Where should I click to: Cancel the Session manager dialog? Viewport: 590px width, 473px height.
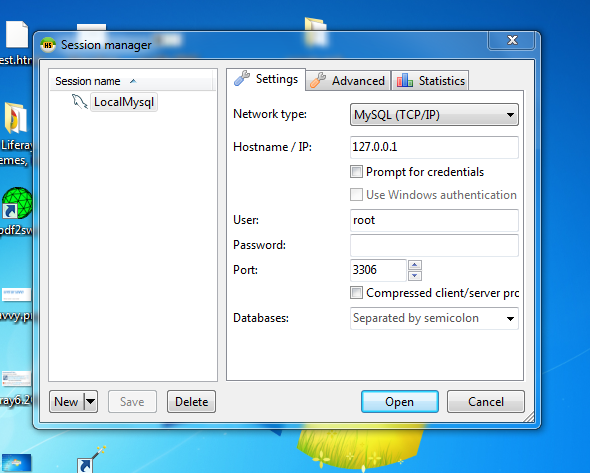coord(486,402)
